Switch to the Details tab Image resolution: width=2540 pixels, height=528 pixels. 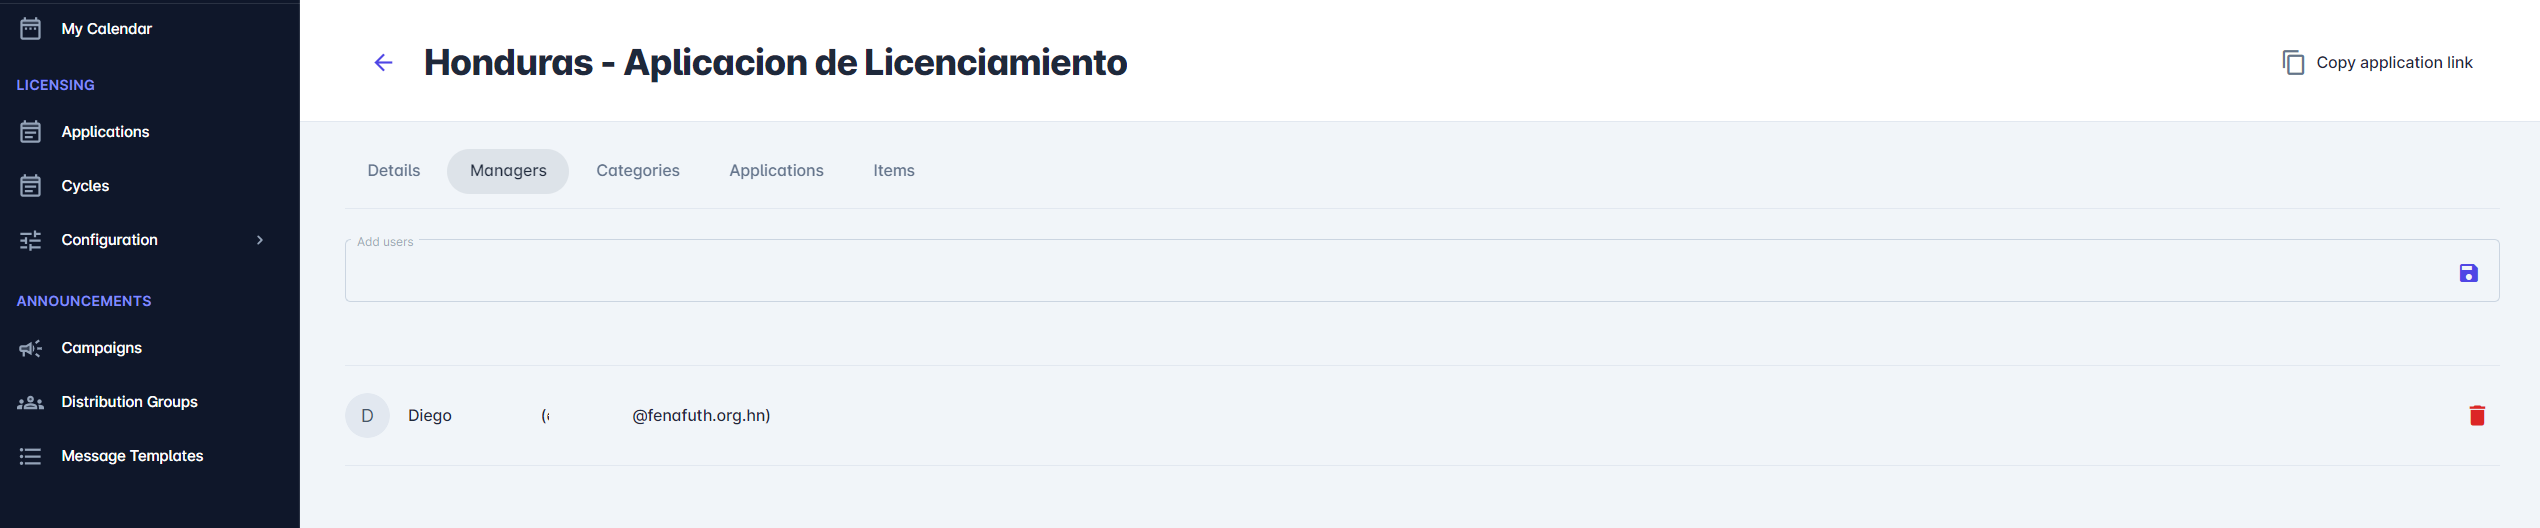pos(393,171)
